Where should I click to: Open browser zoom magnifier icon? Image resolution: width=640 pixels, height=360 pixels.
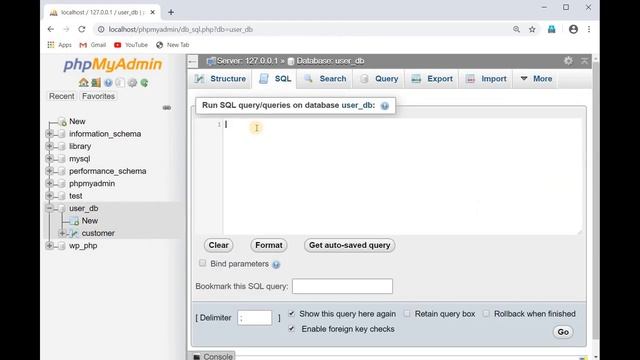(516, 29)
